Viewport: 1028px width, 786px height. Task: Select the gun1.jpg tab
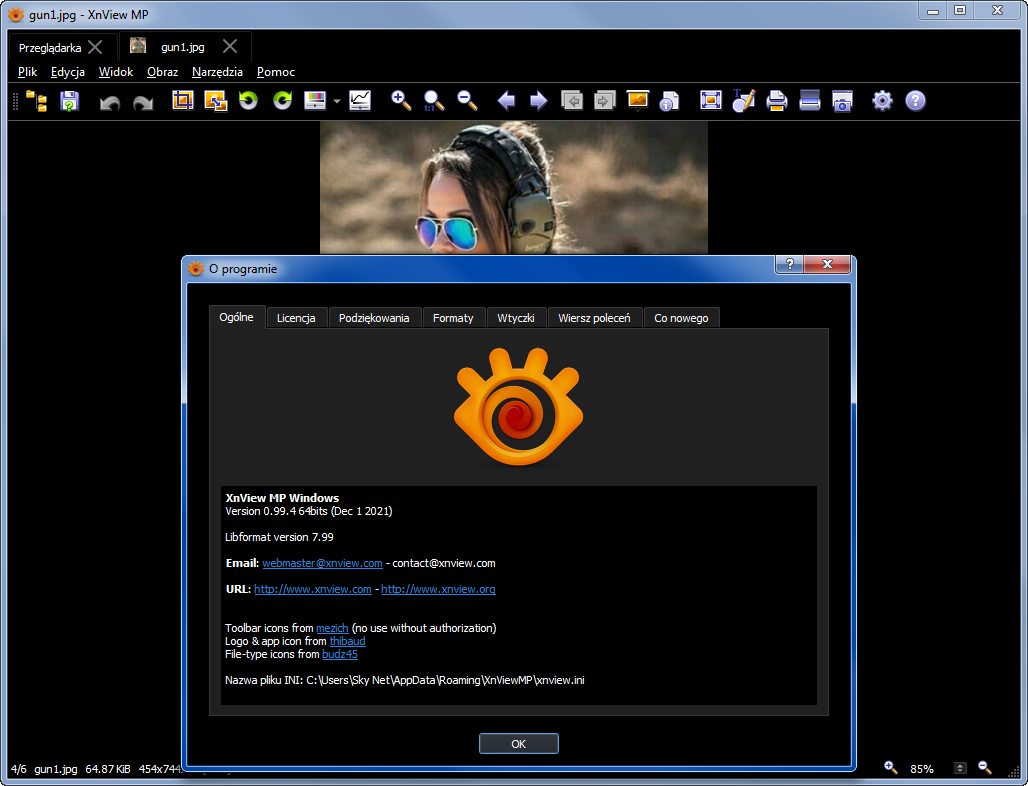pyautogui.click(x=183, y=47)
